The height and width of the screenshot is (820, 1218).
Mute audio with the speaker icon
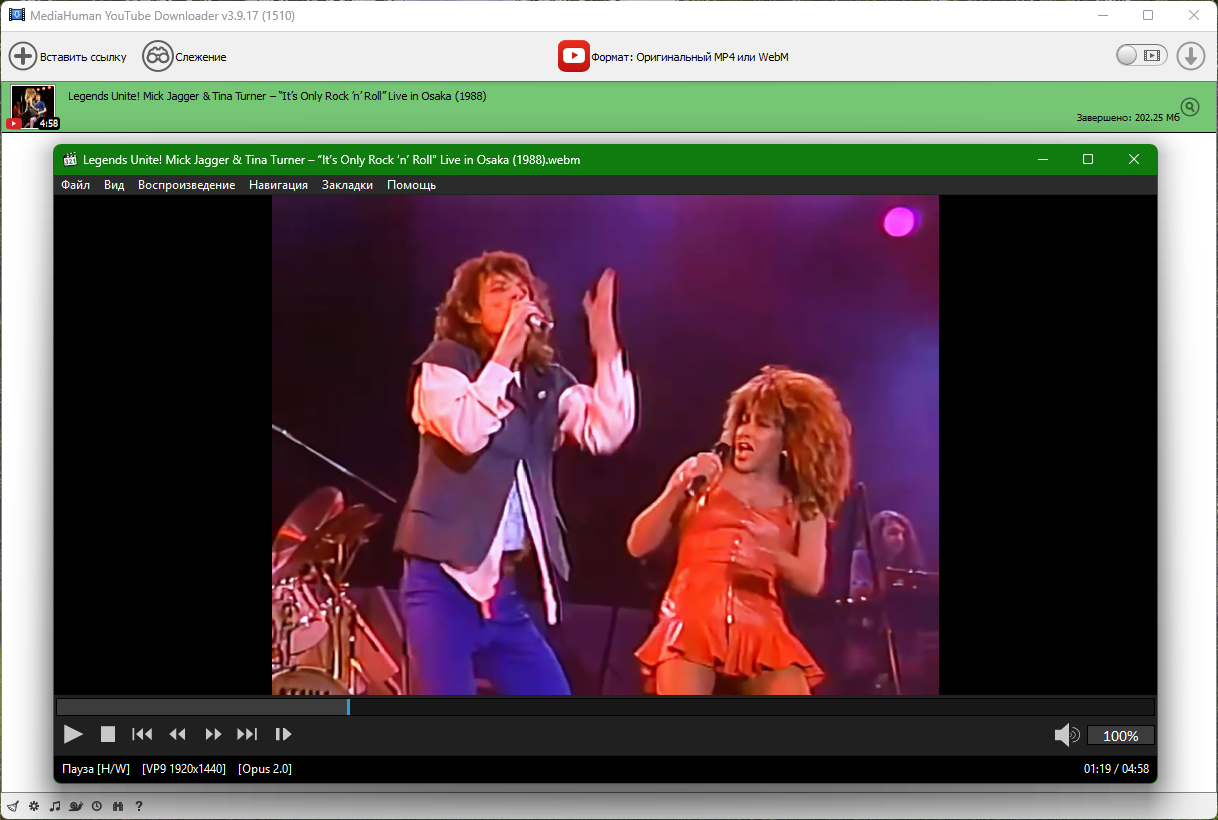point(1066,735)
